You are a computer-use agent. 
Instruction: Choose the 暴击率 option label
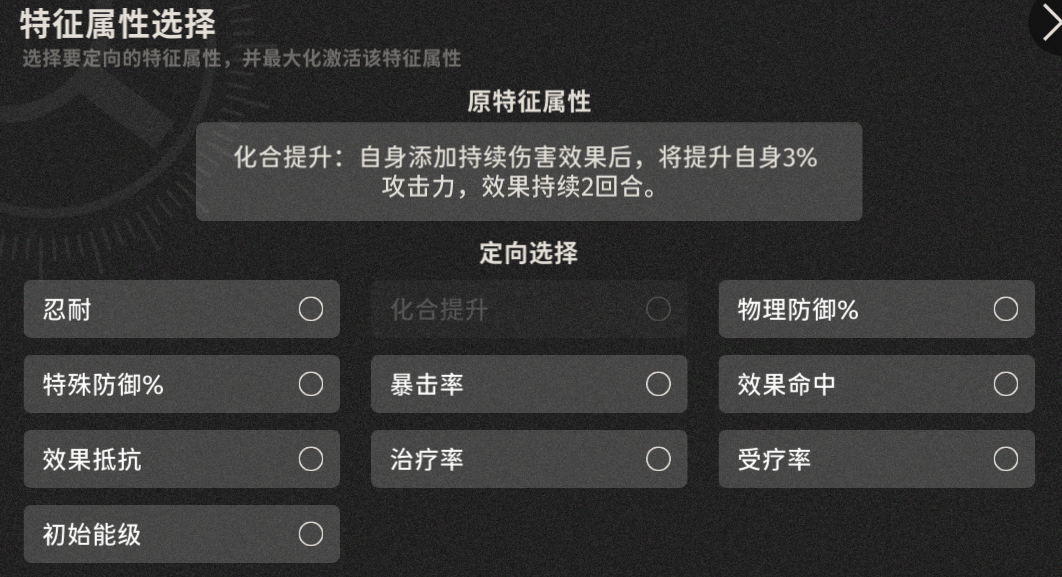pos(427,385)
